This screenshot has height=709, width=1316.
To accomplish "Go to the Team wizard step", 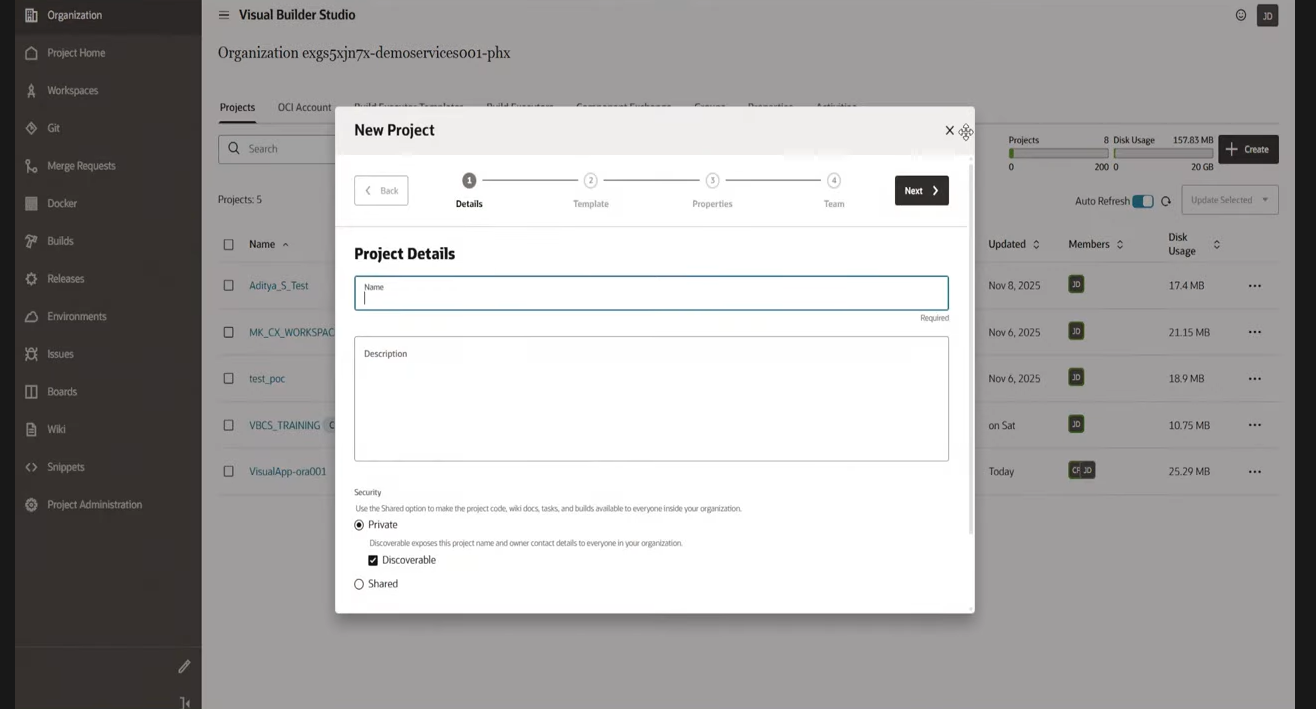I will coord(834,190).
